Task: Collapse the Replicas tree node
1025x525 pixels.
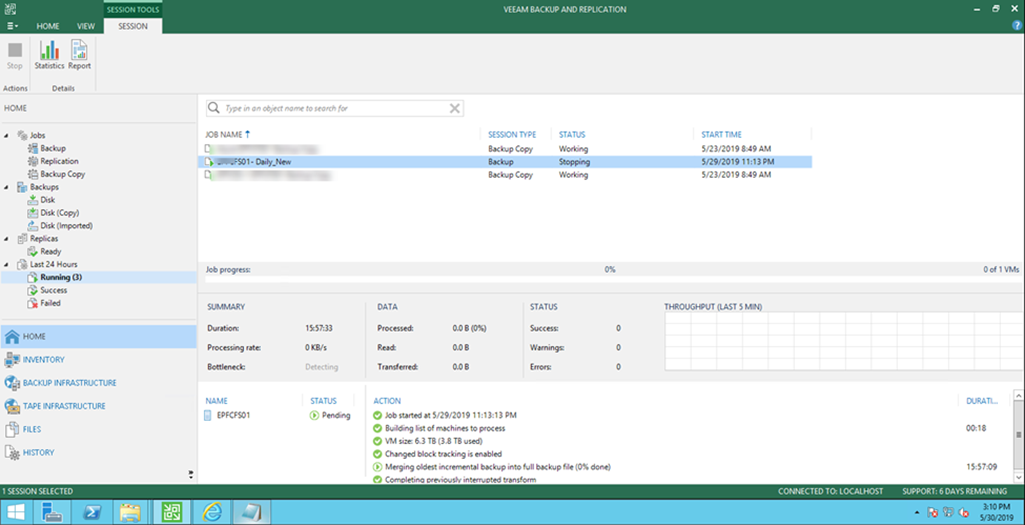Action: (x=7, y=239)
